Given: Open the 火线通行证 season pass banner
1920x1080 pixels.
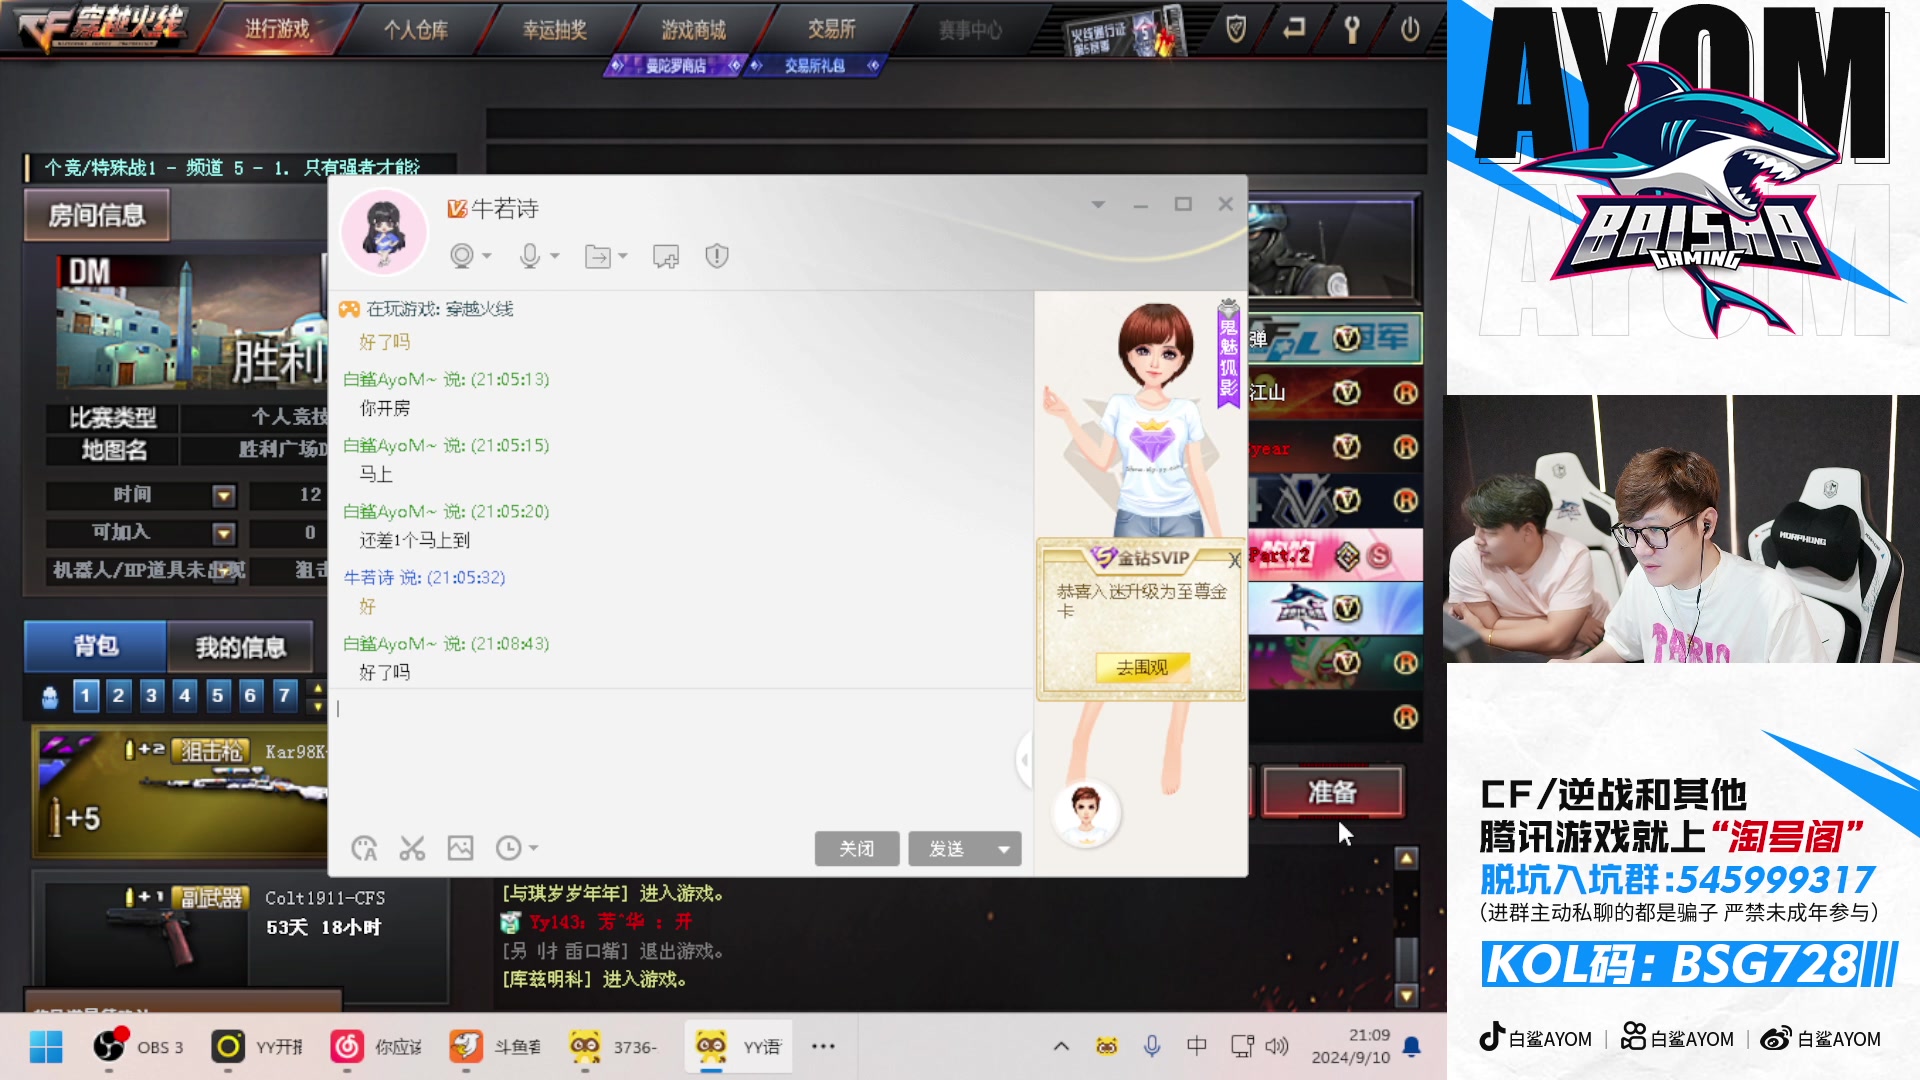Looking at the screenshot, I should point(1126,32).
